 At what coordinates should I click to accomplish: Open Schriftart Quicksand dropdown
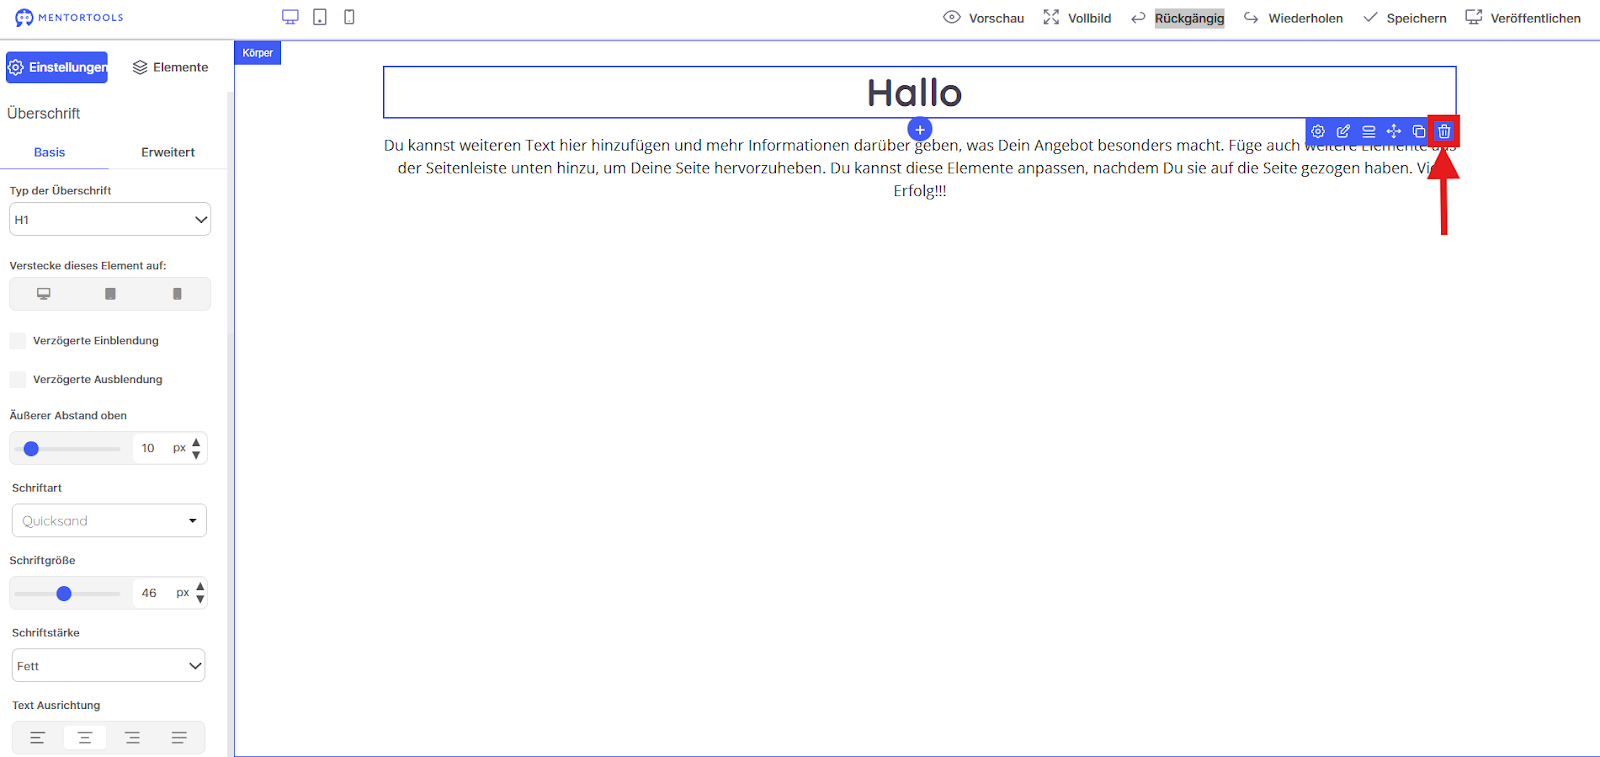click(x=109, y=521)
